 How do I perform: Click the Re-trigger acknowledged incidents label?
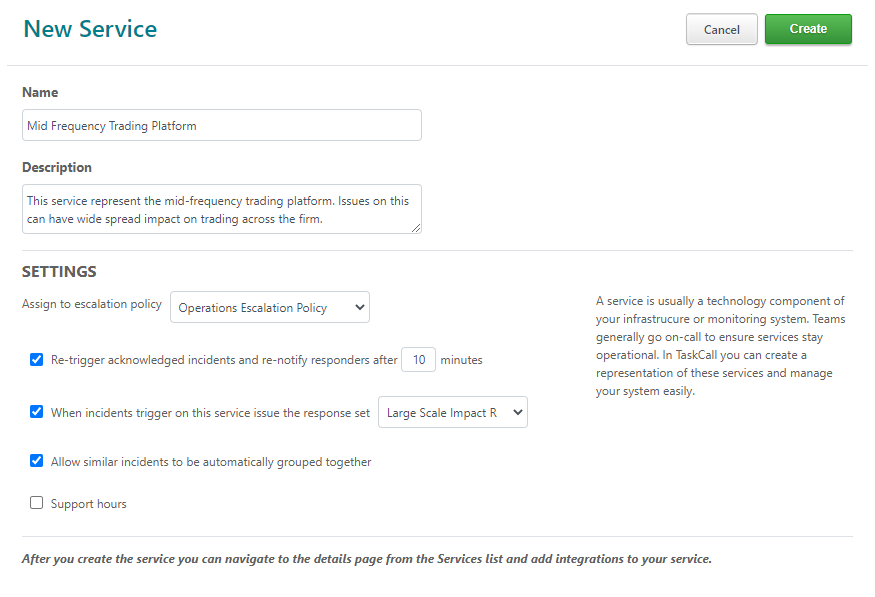[x=224, y=360]
